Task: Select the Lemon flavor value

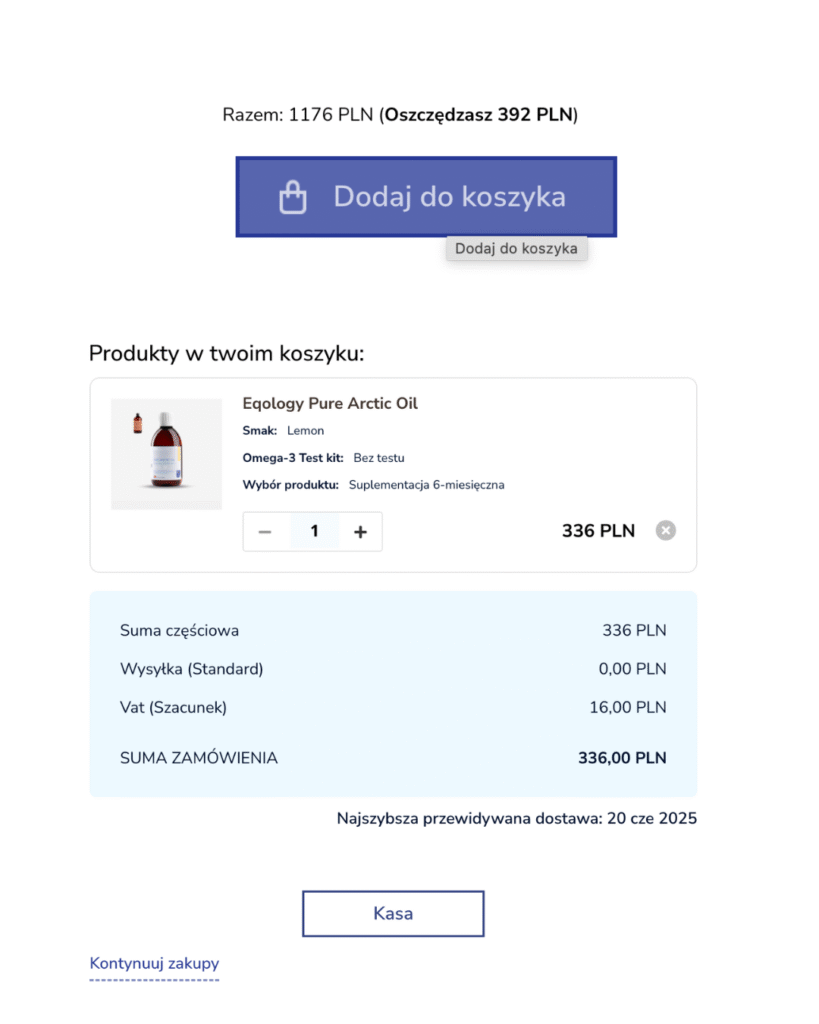Action: 306,431
